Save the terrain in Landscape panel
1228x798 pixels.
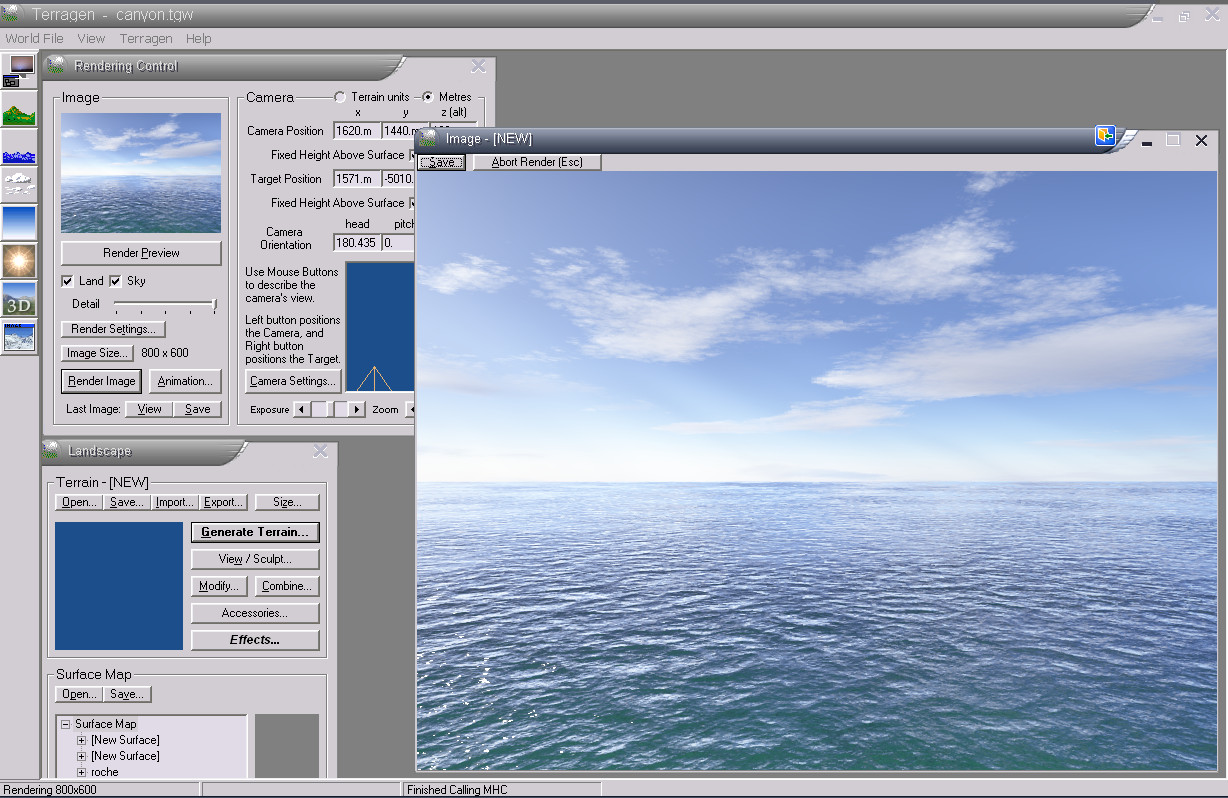click(x=127, y=502)
